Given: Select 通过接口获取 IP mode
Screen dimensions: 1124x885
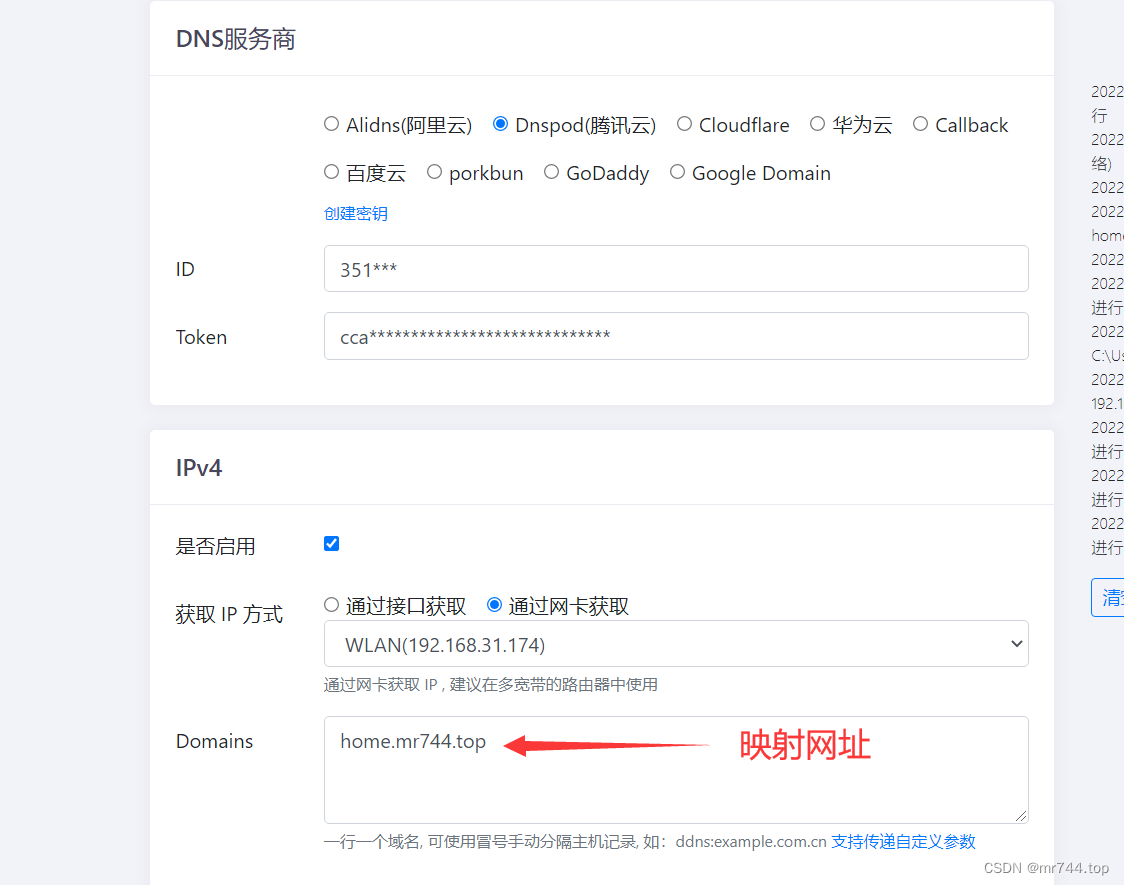Looking at the screenshot, I should click(x=331, y=604).
